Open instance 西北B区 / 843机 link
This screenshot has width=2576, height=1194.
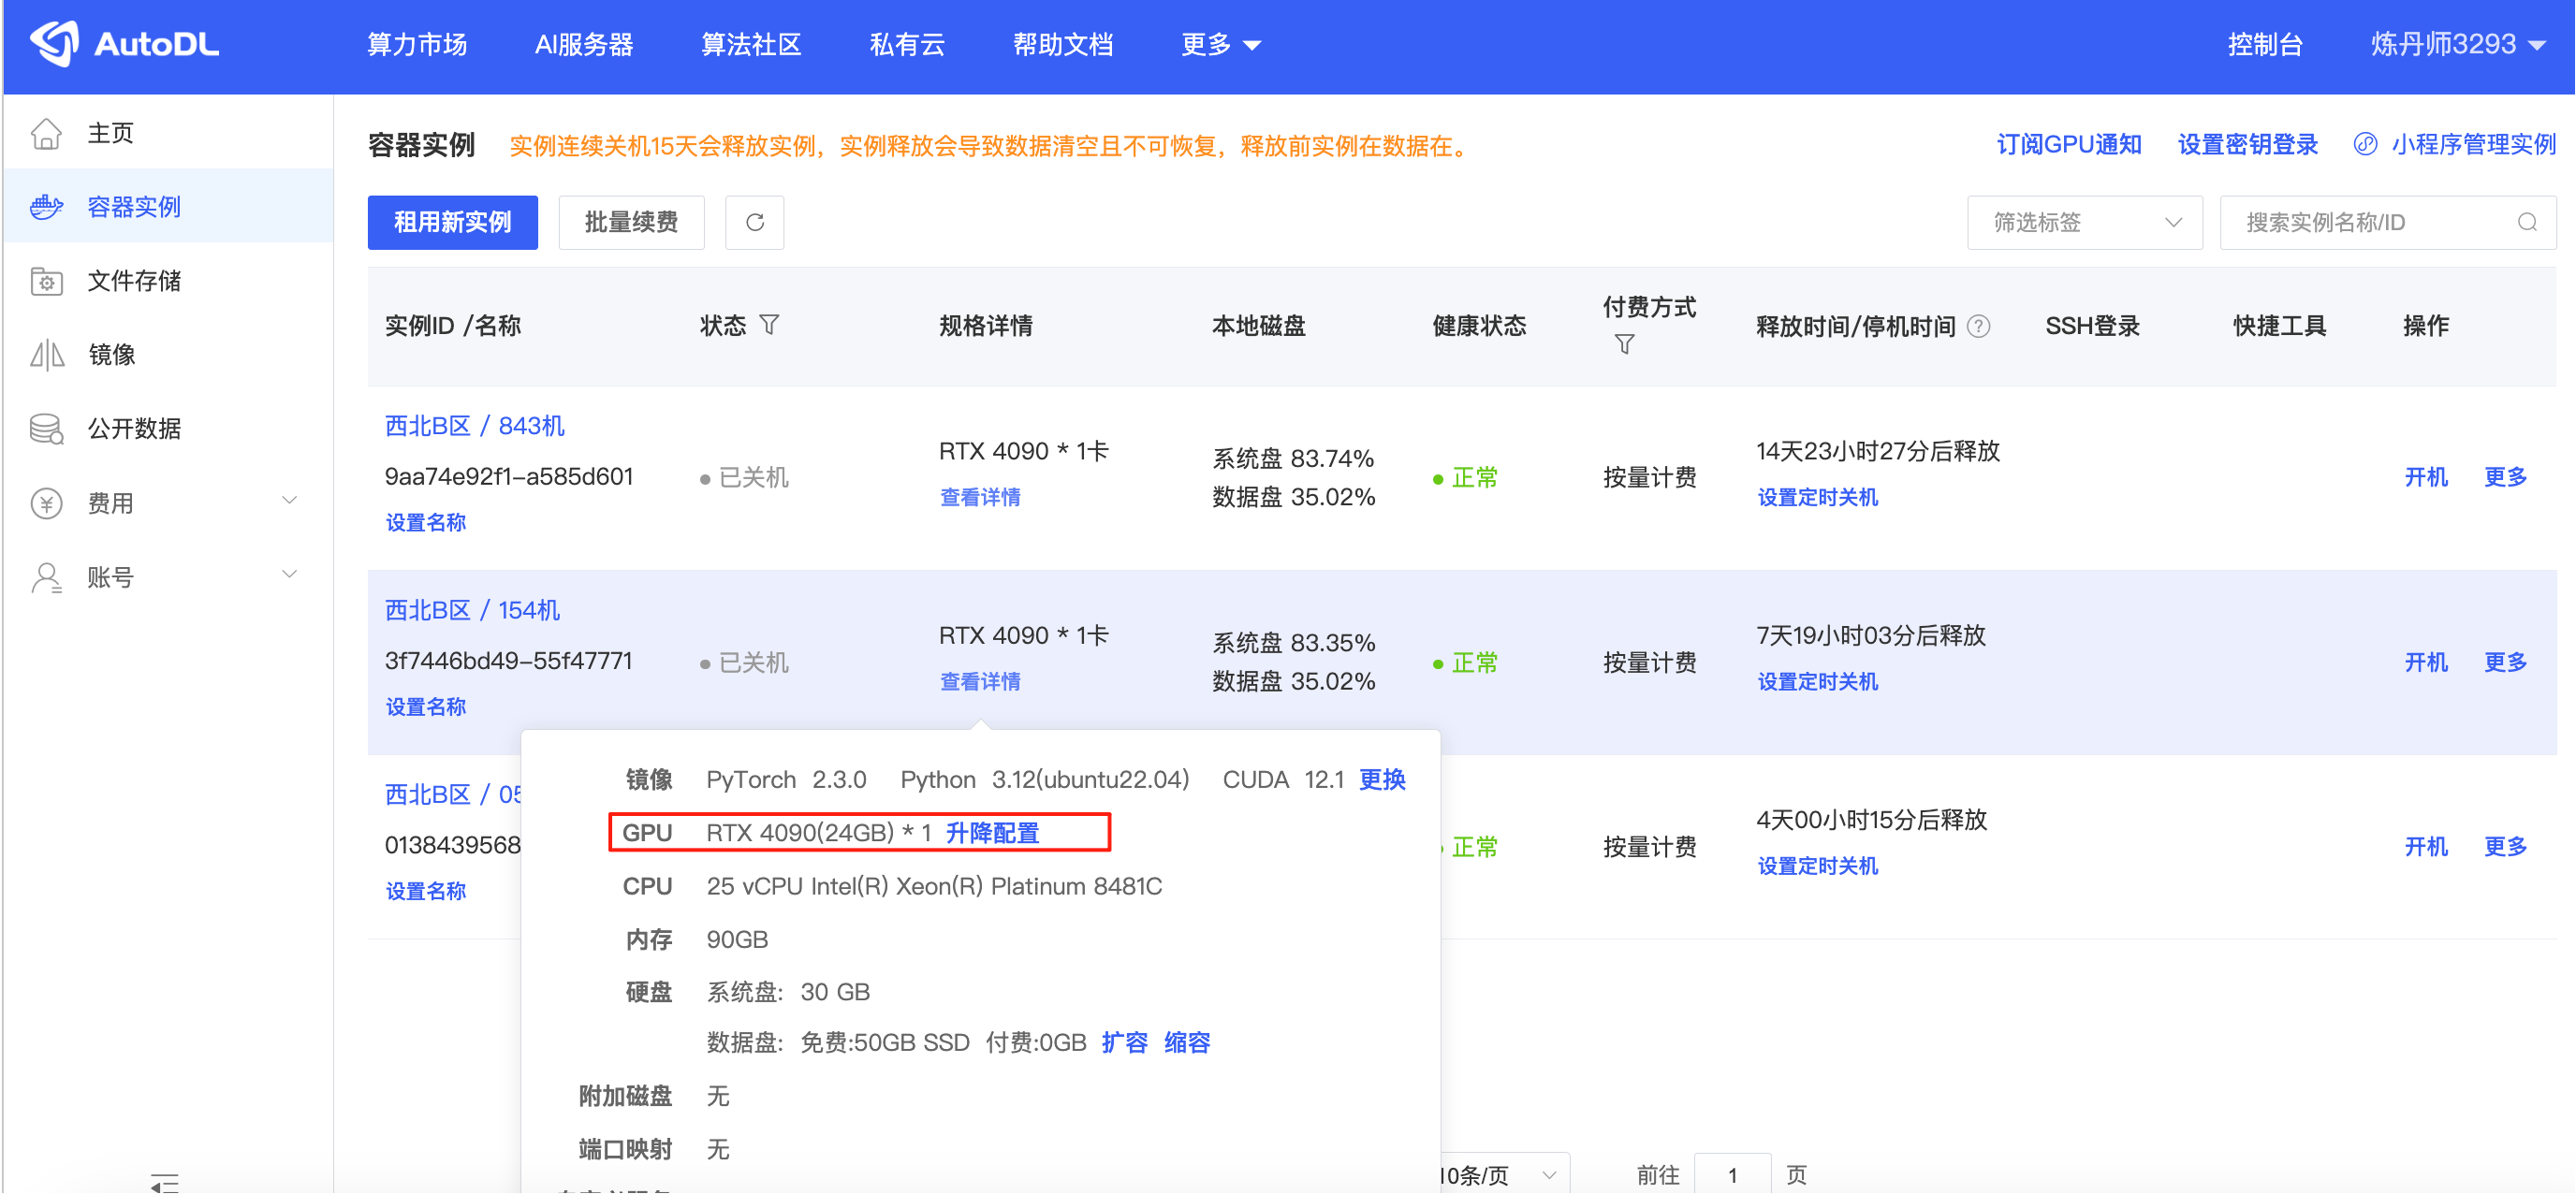[x=475, y=426]
